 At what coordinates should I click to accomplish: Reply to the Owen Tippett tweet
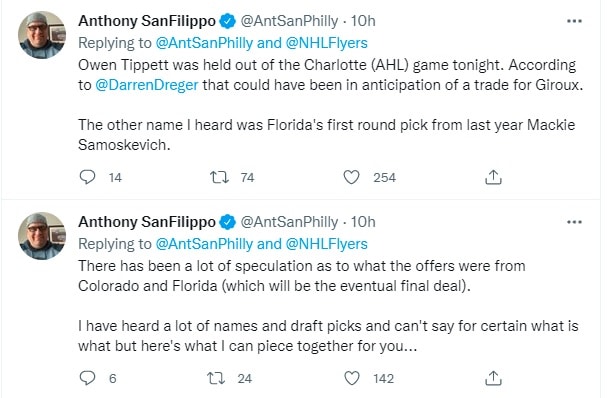[x=87, y=177]
